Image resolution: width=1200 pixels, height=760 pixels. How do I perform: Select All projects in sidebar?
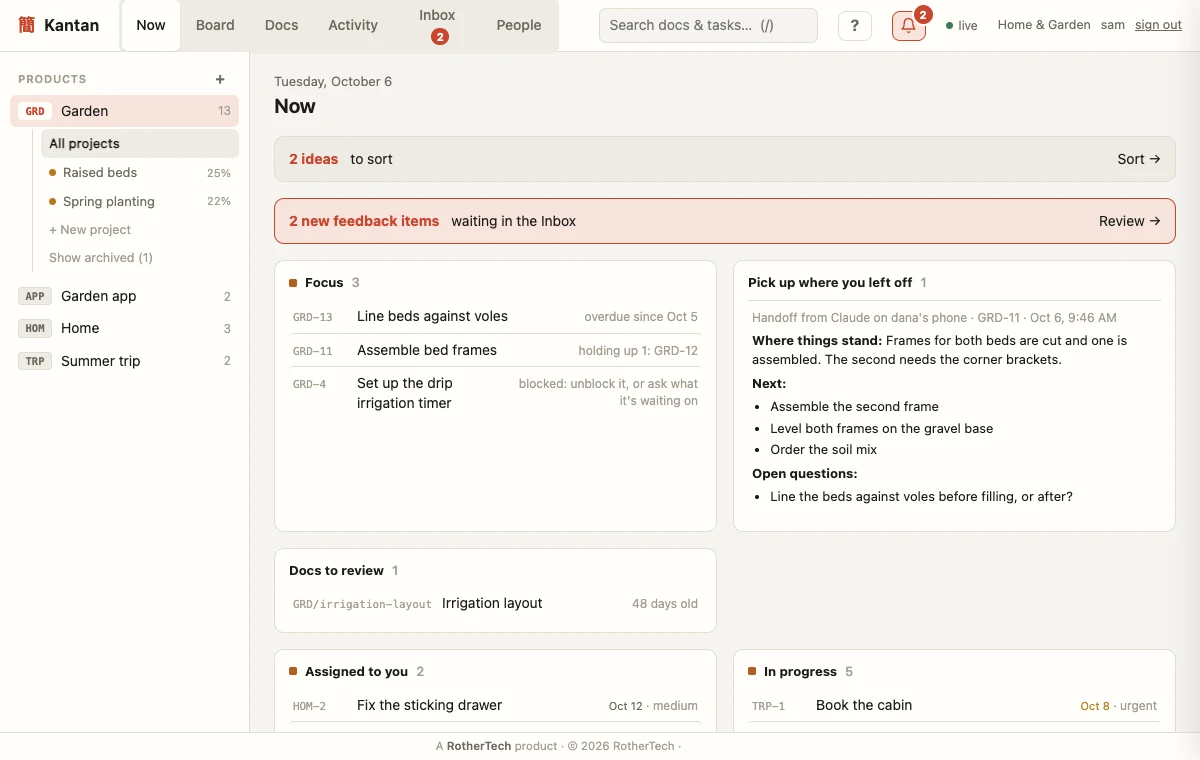[140, 143]
